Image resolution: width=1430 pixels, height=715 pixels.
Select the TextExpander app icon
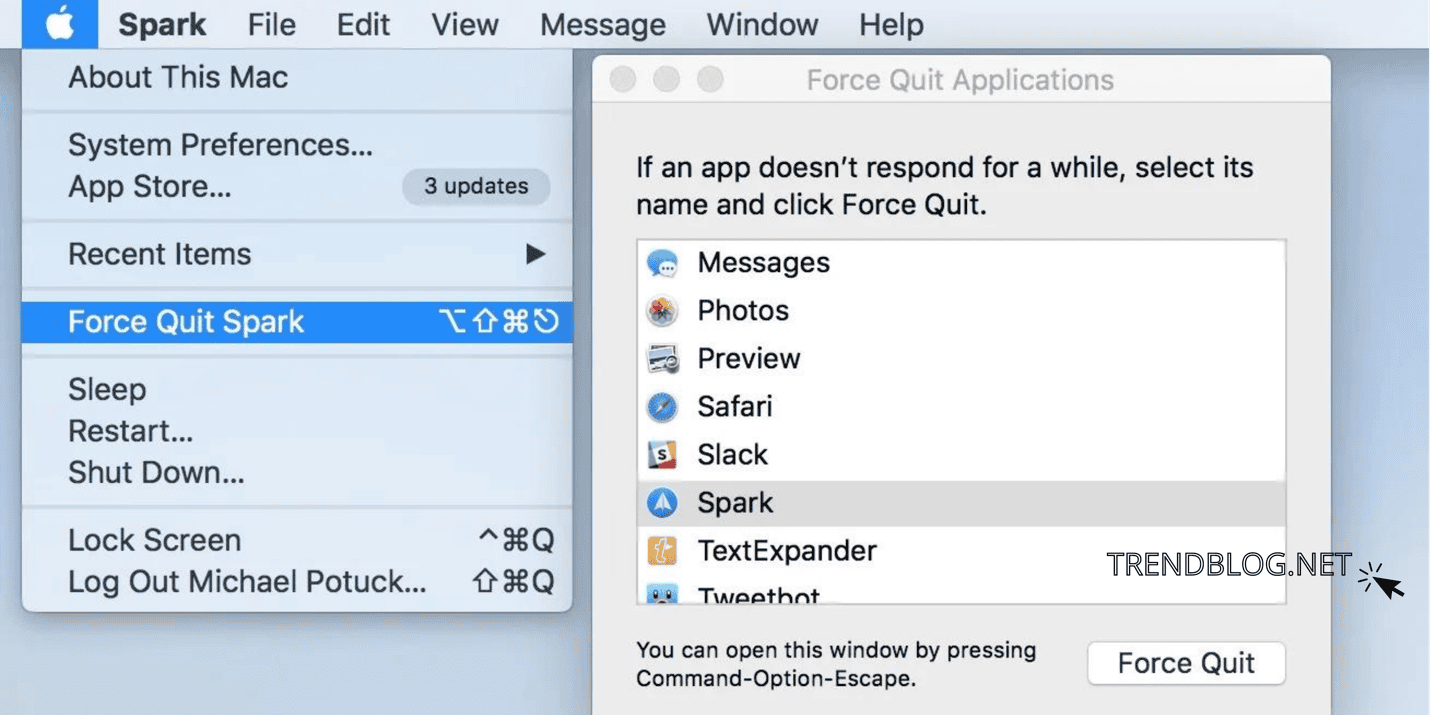click(662, 551)
